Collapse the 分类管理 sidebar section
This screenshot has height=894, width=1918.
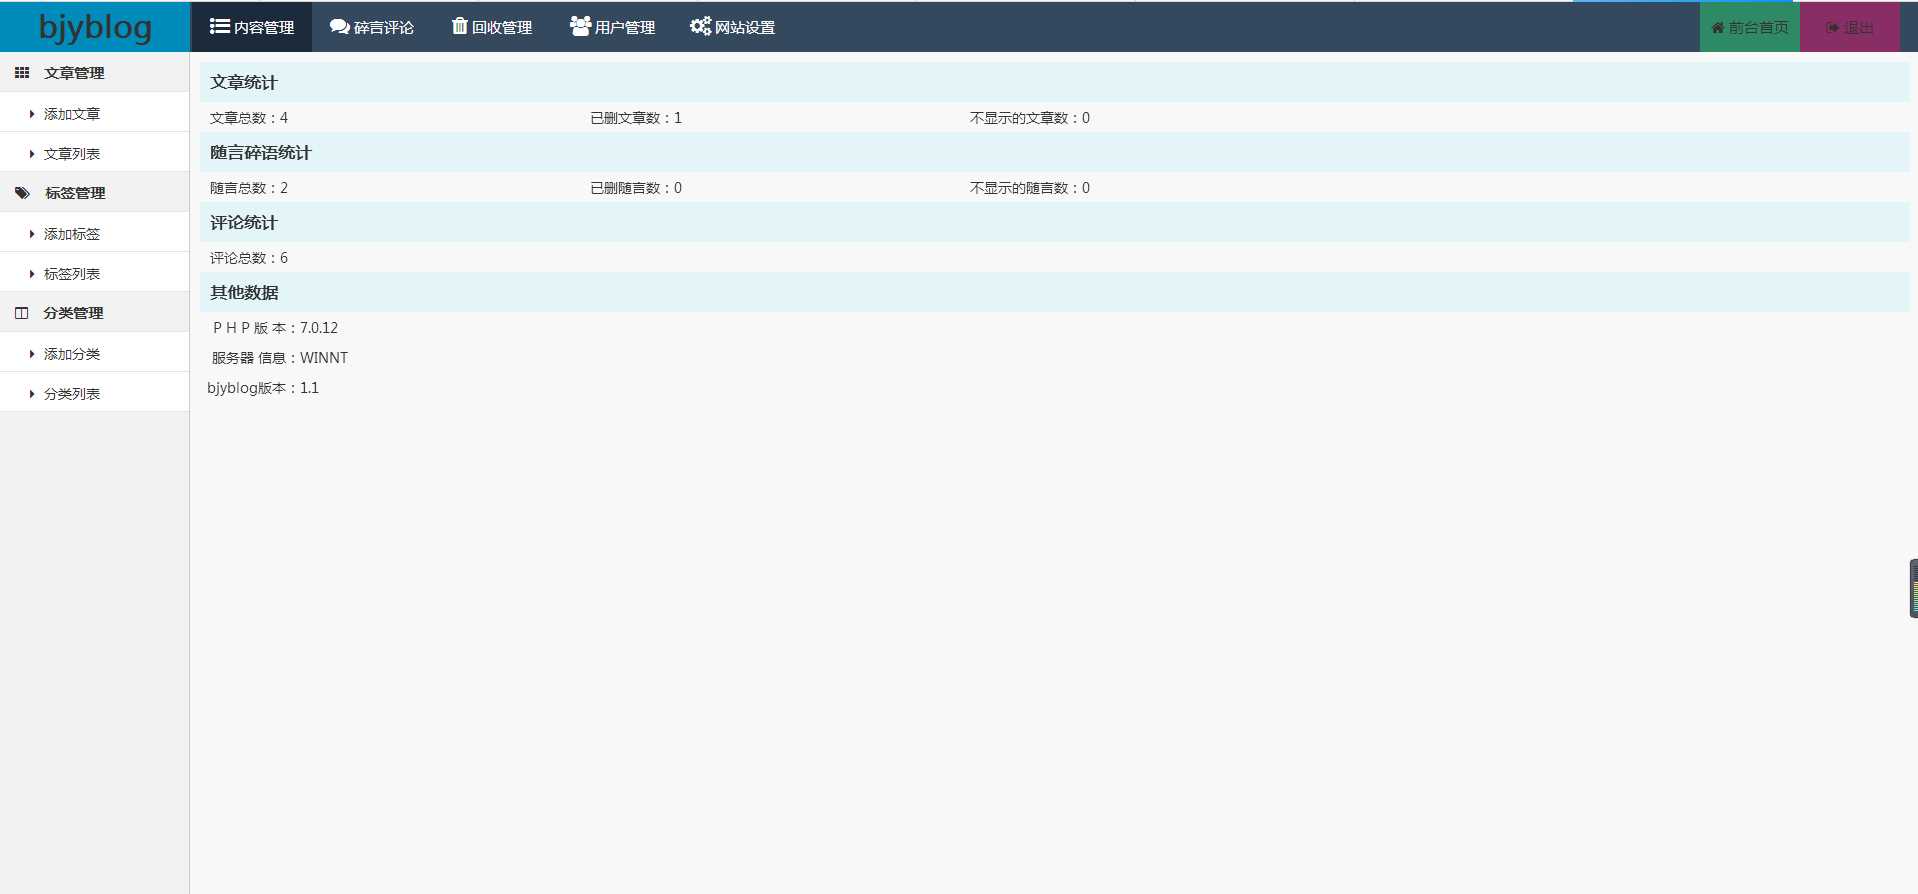(x=95, y=313)
